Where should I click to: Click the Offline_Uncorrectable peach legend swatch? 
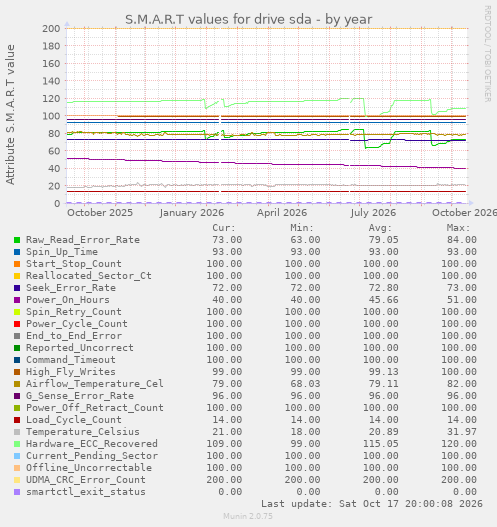(17, 468)
